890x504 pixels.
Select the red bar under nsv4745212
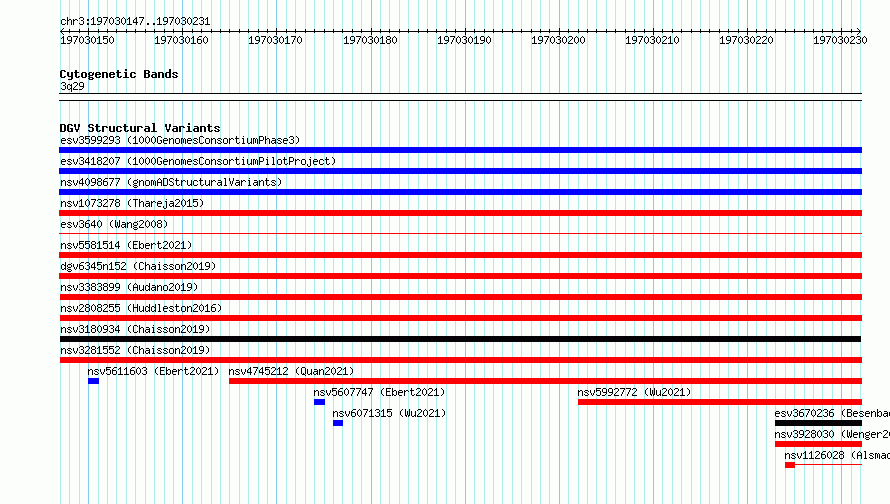click(x=545, y=381)
